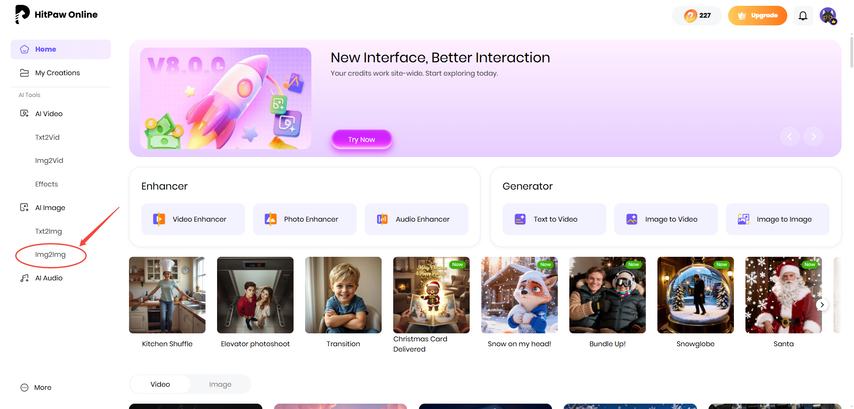Select the Snowglobe template thumbnail
The image size is (854, 409).
coord(695,295)
